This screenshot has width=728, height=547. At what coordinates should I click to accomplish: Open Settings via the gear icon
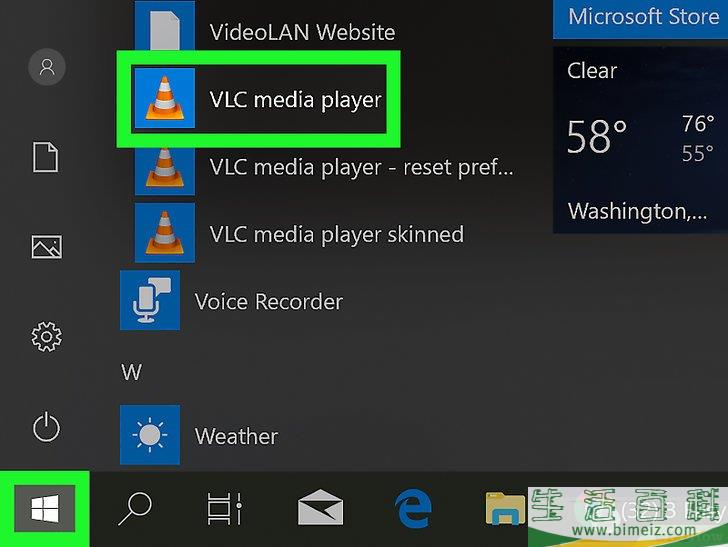pyautogui.click(x=46, y=337)
